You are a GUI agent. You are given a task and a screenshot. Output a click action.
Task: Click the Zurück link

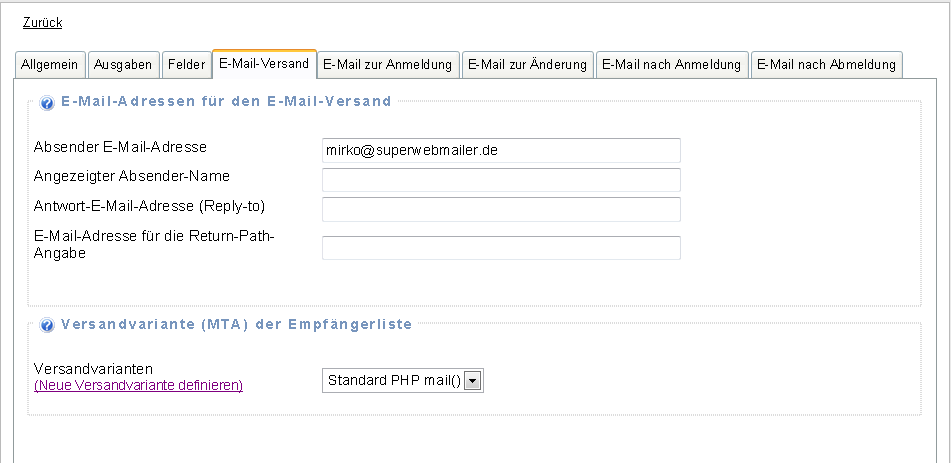pos(42,22)
